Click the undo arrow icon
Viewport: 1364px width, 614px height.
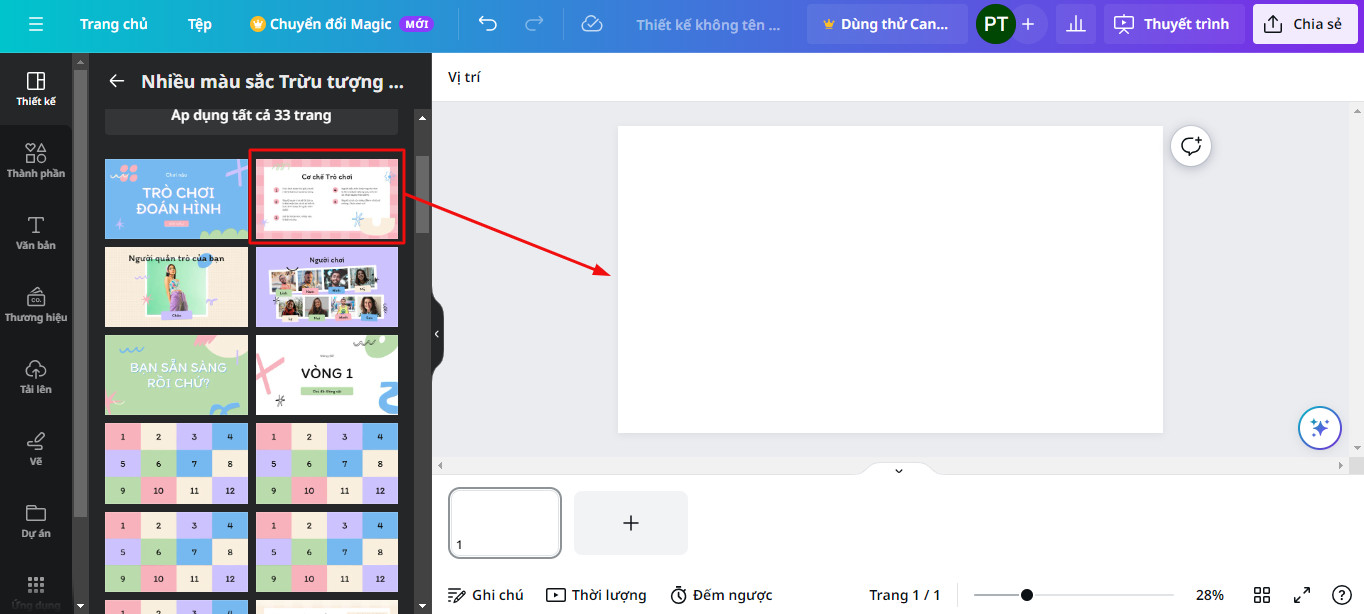(487, 24)
